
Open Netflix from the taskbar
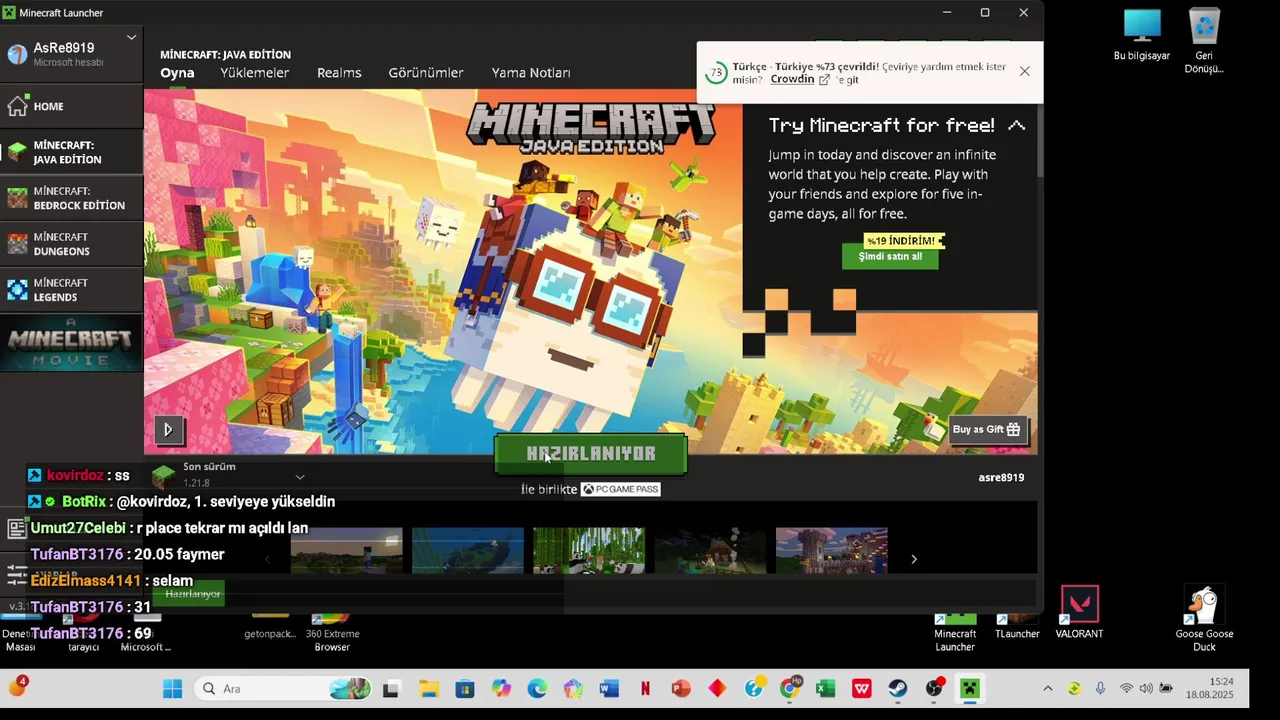(x=645, y=688)
